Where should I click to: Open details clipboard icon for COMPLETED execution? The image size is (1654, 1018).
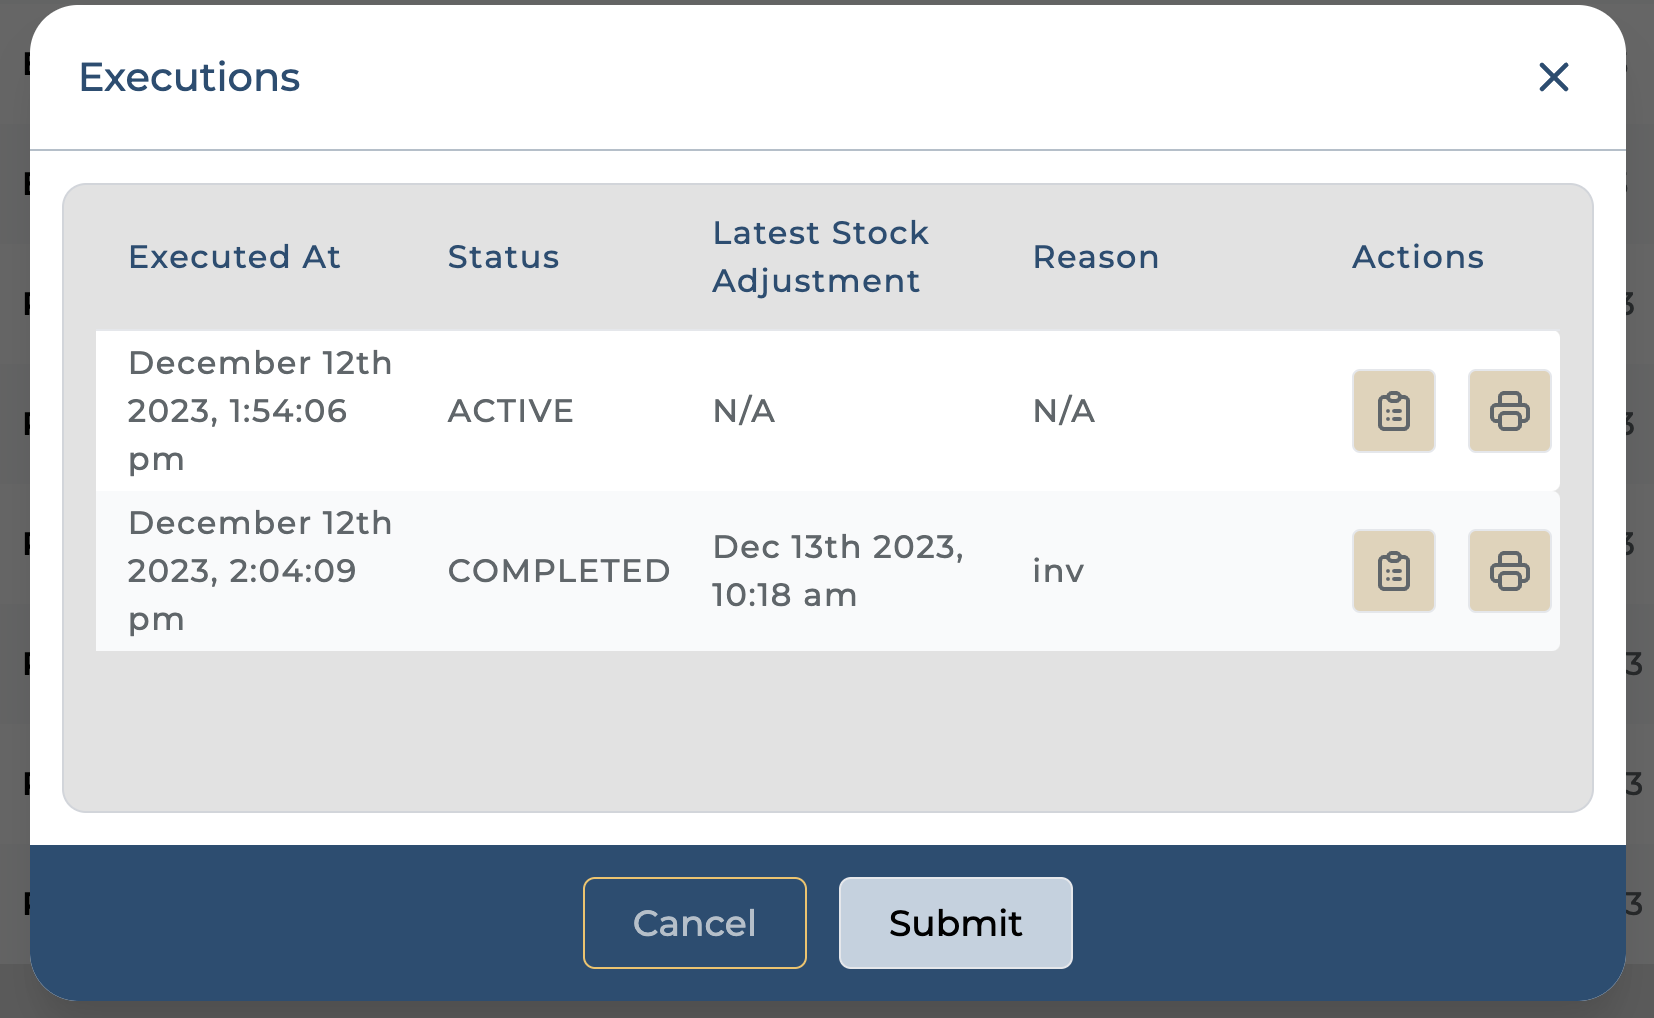tap(1393, 571)
